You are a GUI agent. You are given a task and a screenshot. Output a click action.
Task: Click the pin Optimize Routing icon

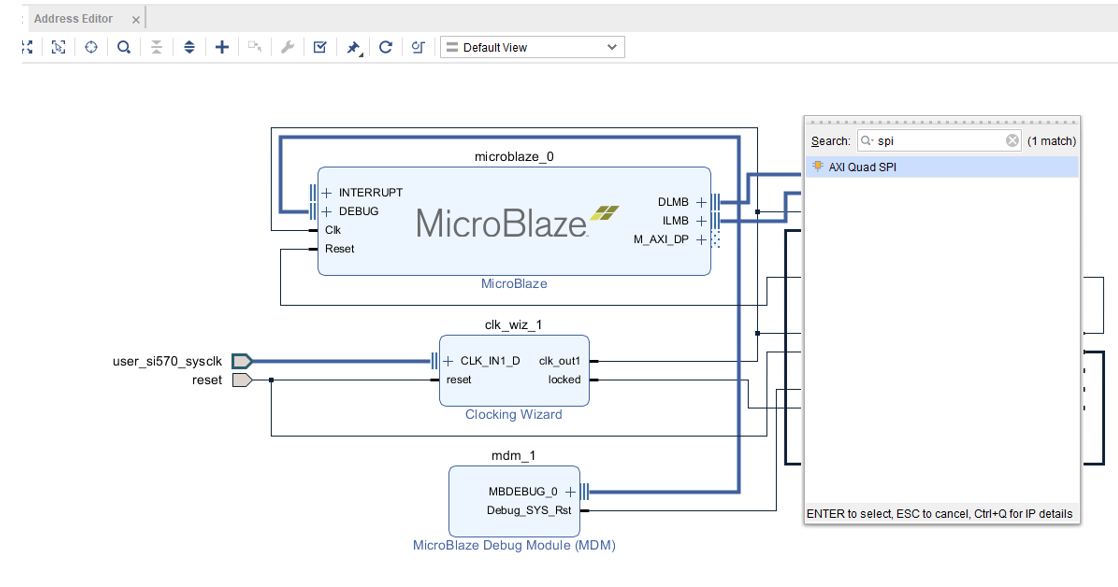(353, 47)
